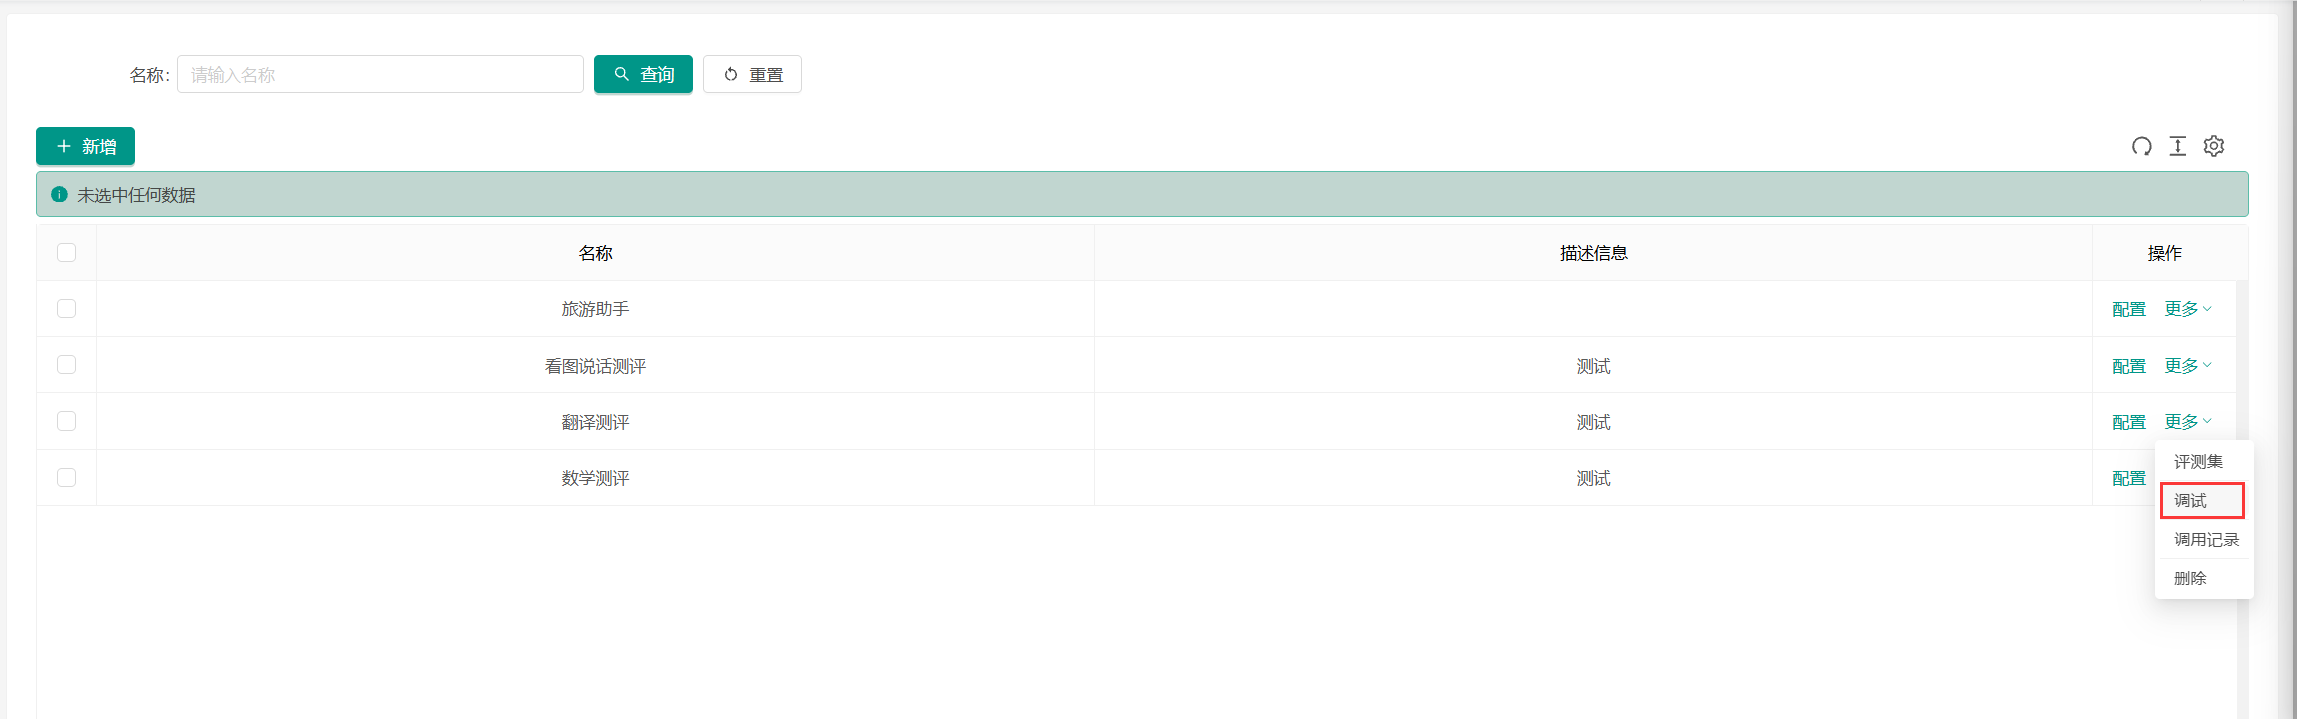The width and height of the screenshot is (2297, 719).
Task: Open the row density icon
Action: point(2177,146)
